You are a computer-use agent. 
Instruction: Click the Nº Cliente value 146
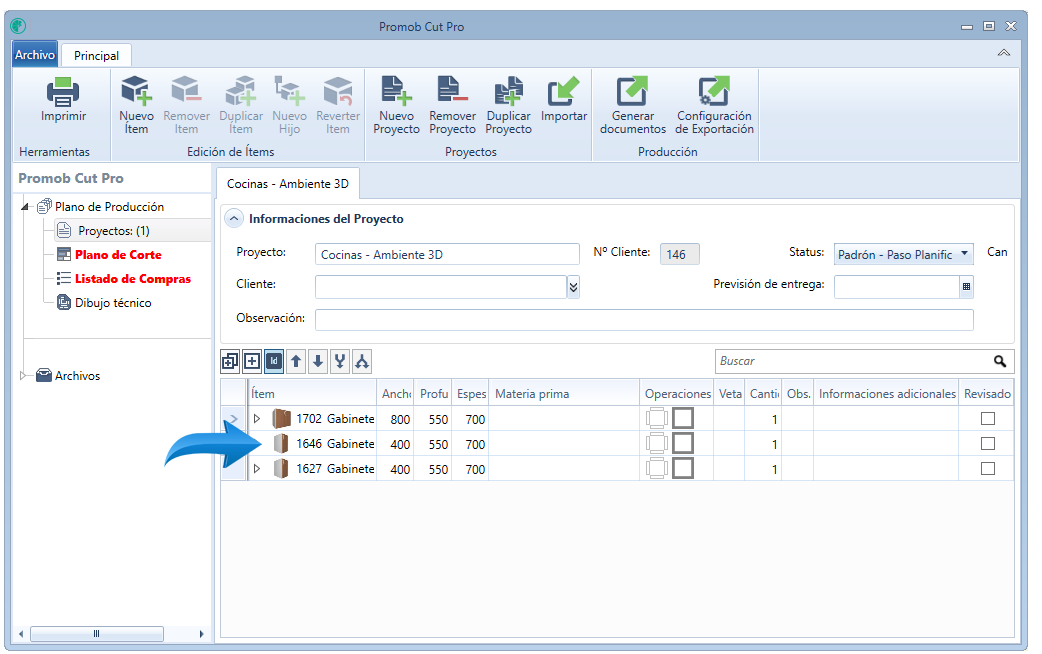pos(679,254)
